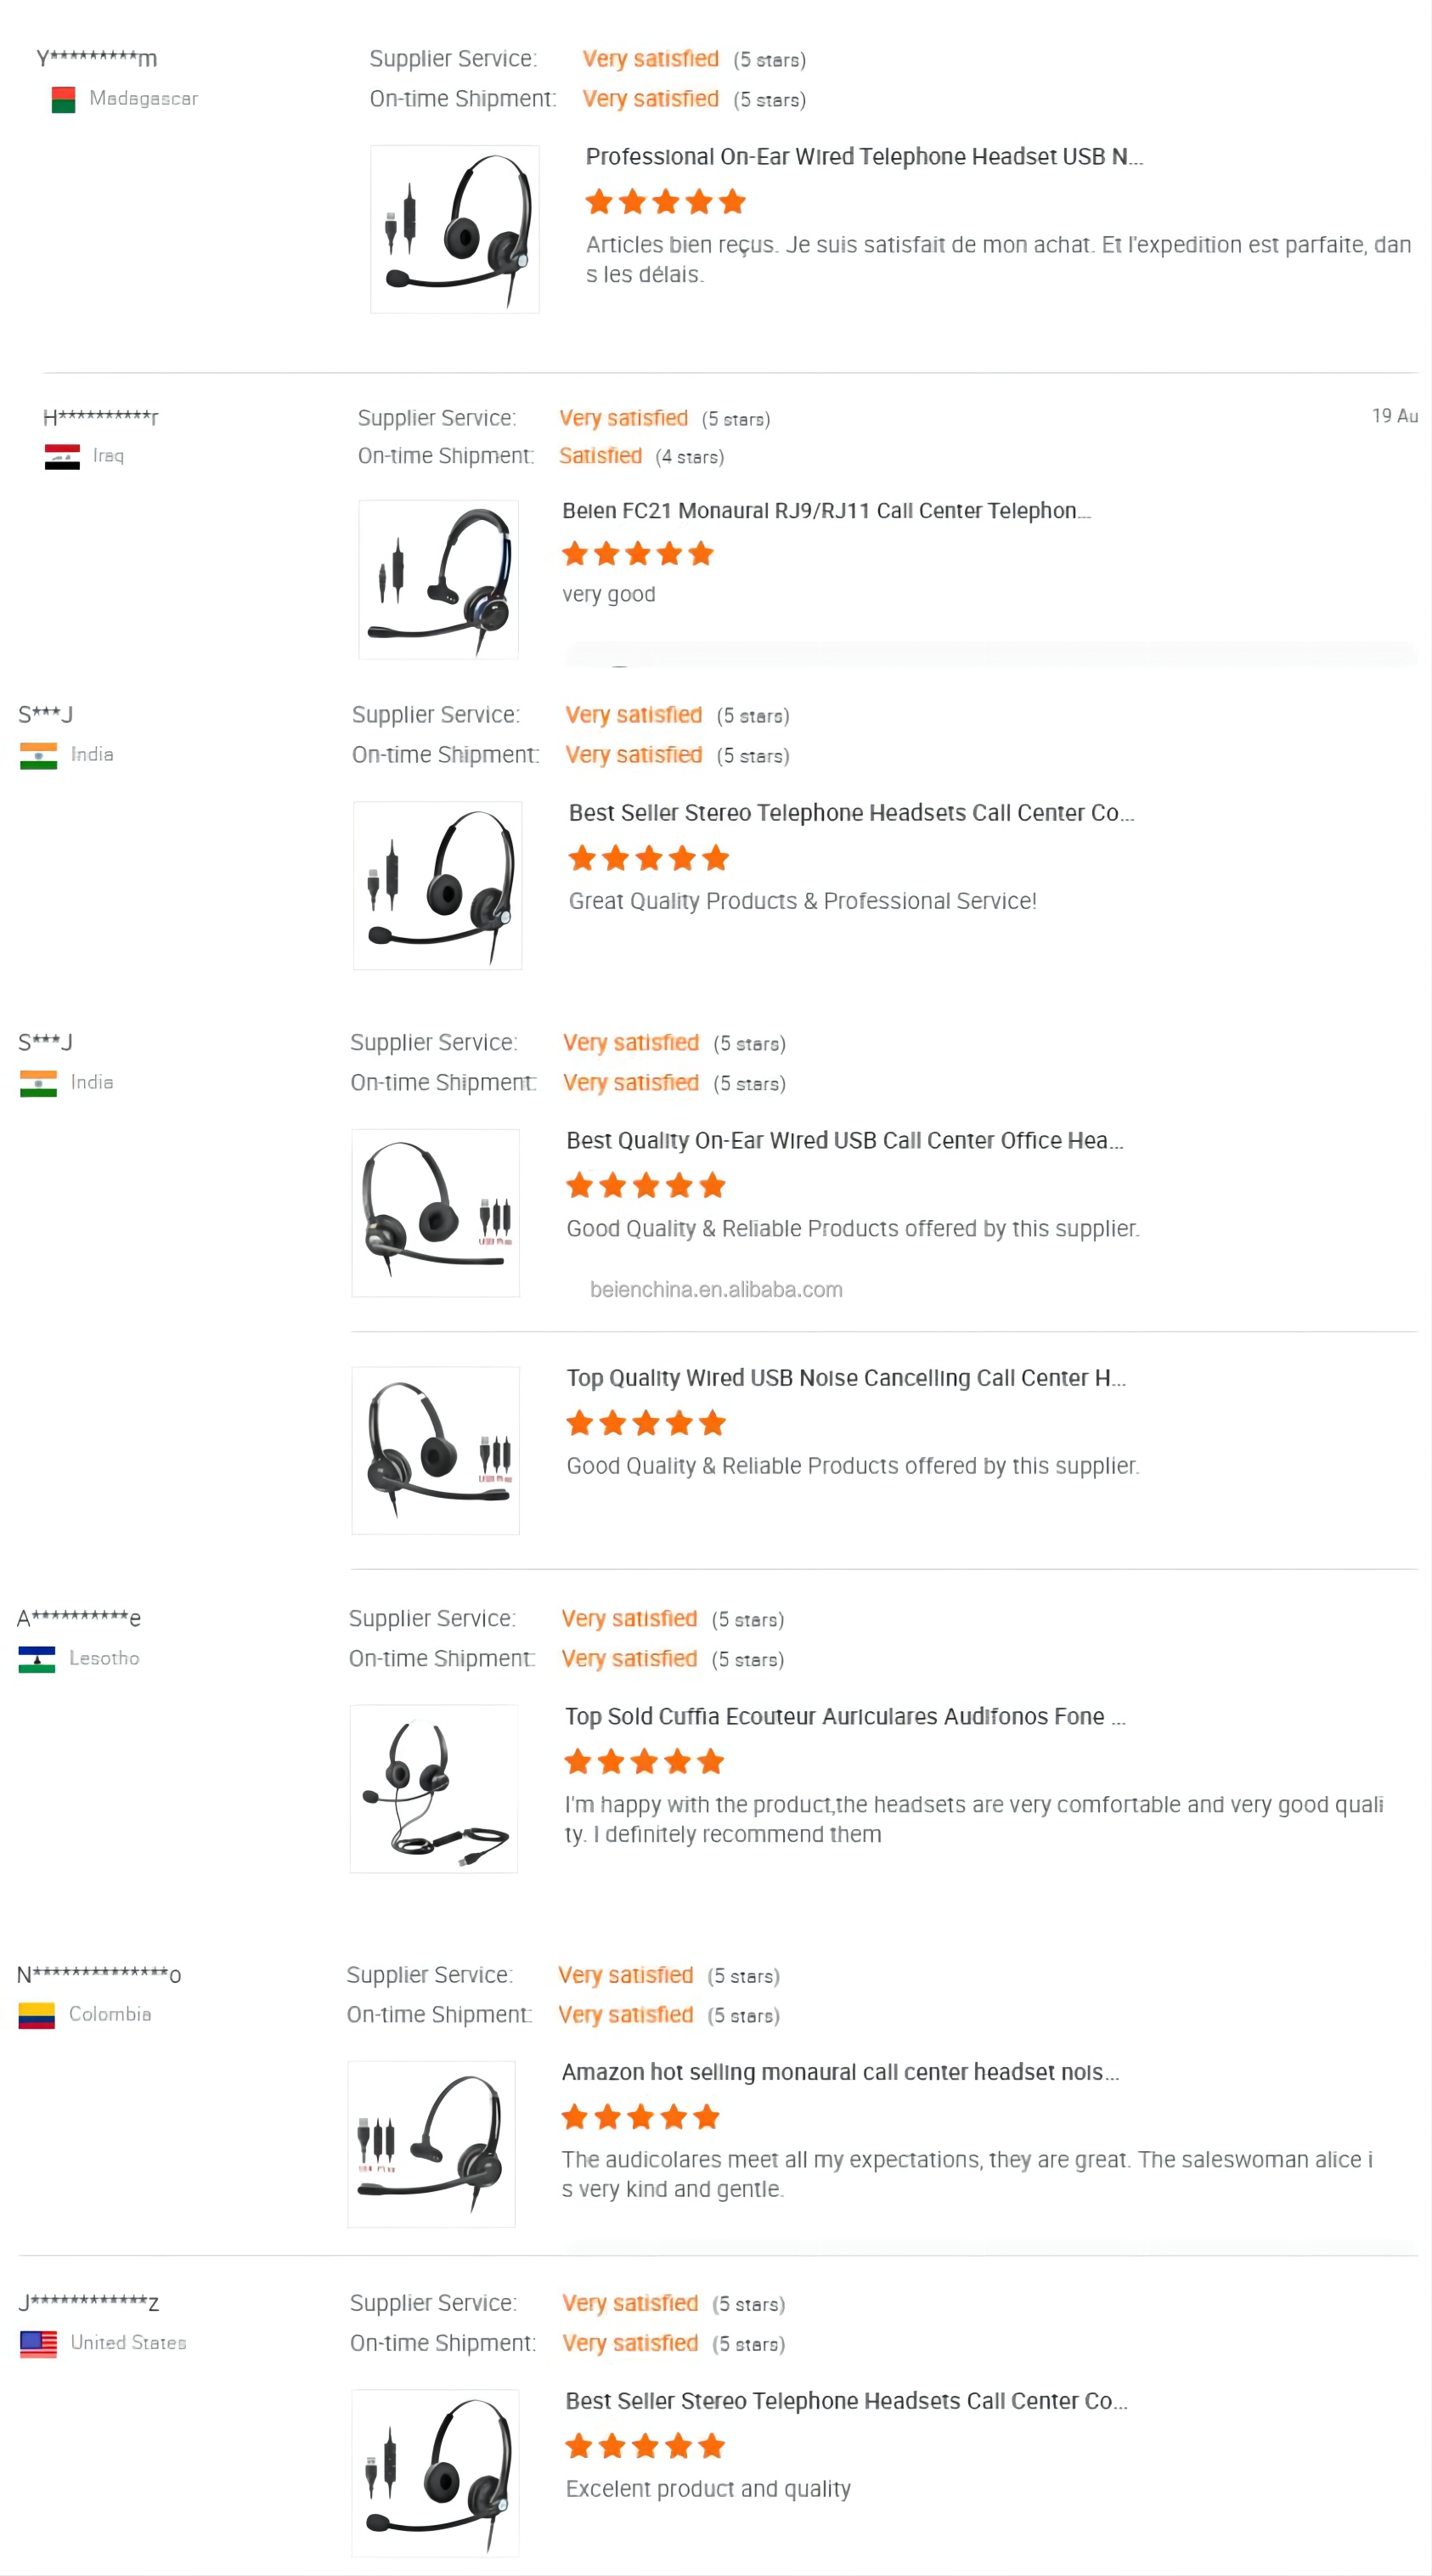Viewport: 1432px width, 2576px height.
Task: Click the Lesotho flag icon
Action: tap(37, 1659)
